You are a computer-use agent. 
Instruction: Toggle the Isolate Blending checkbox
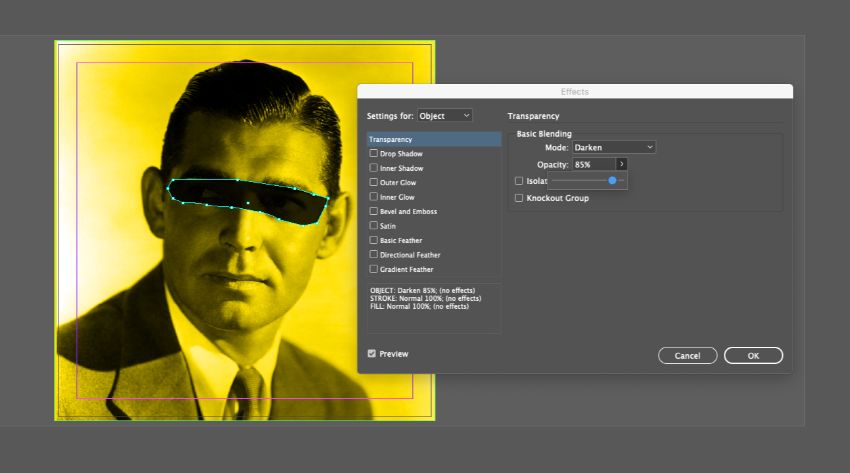(519, 181)
